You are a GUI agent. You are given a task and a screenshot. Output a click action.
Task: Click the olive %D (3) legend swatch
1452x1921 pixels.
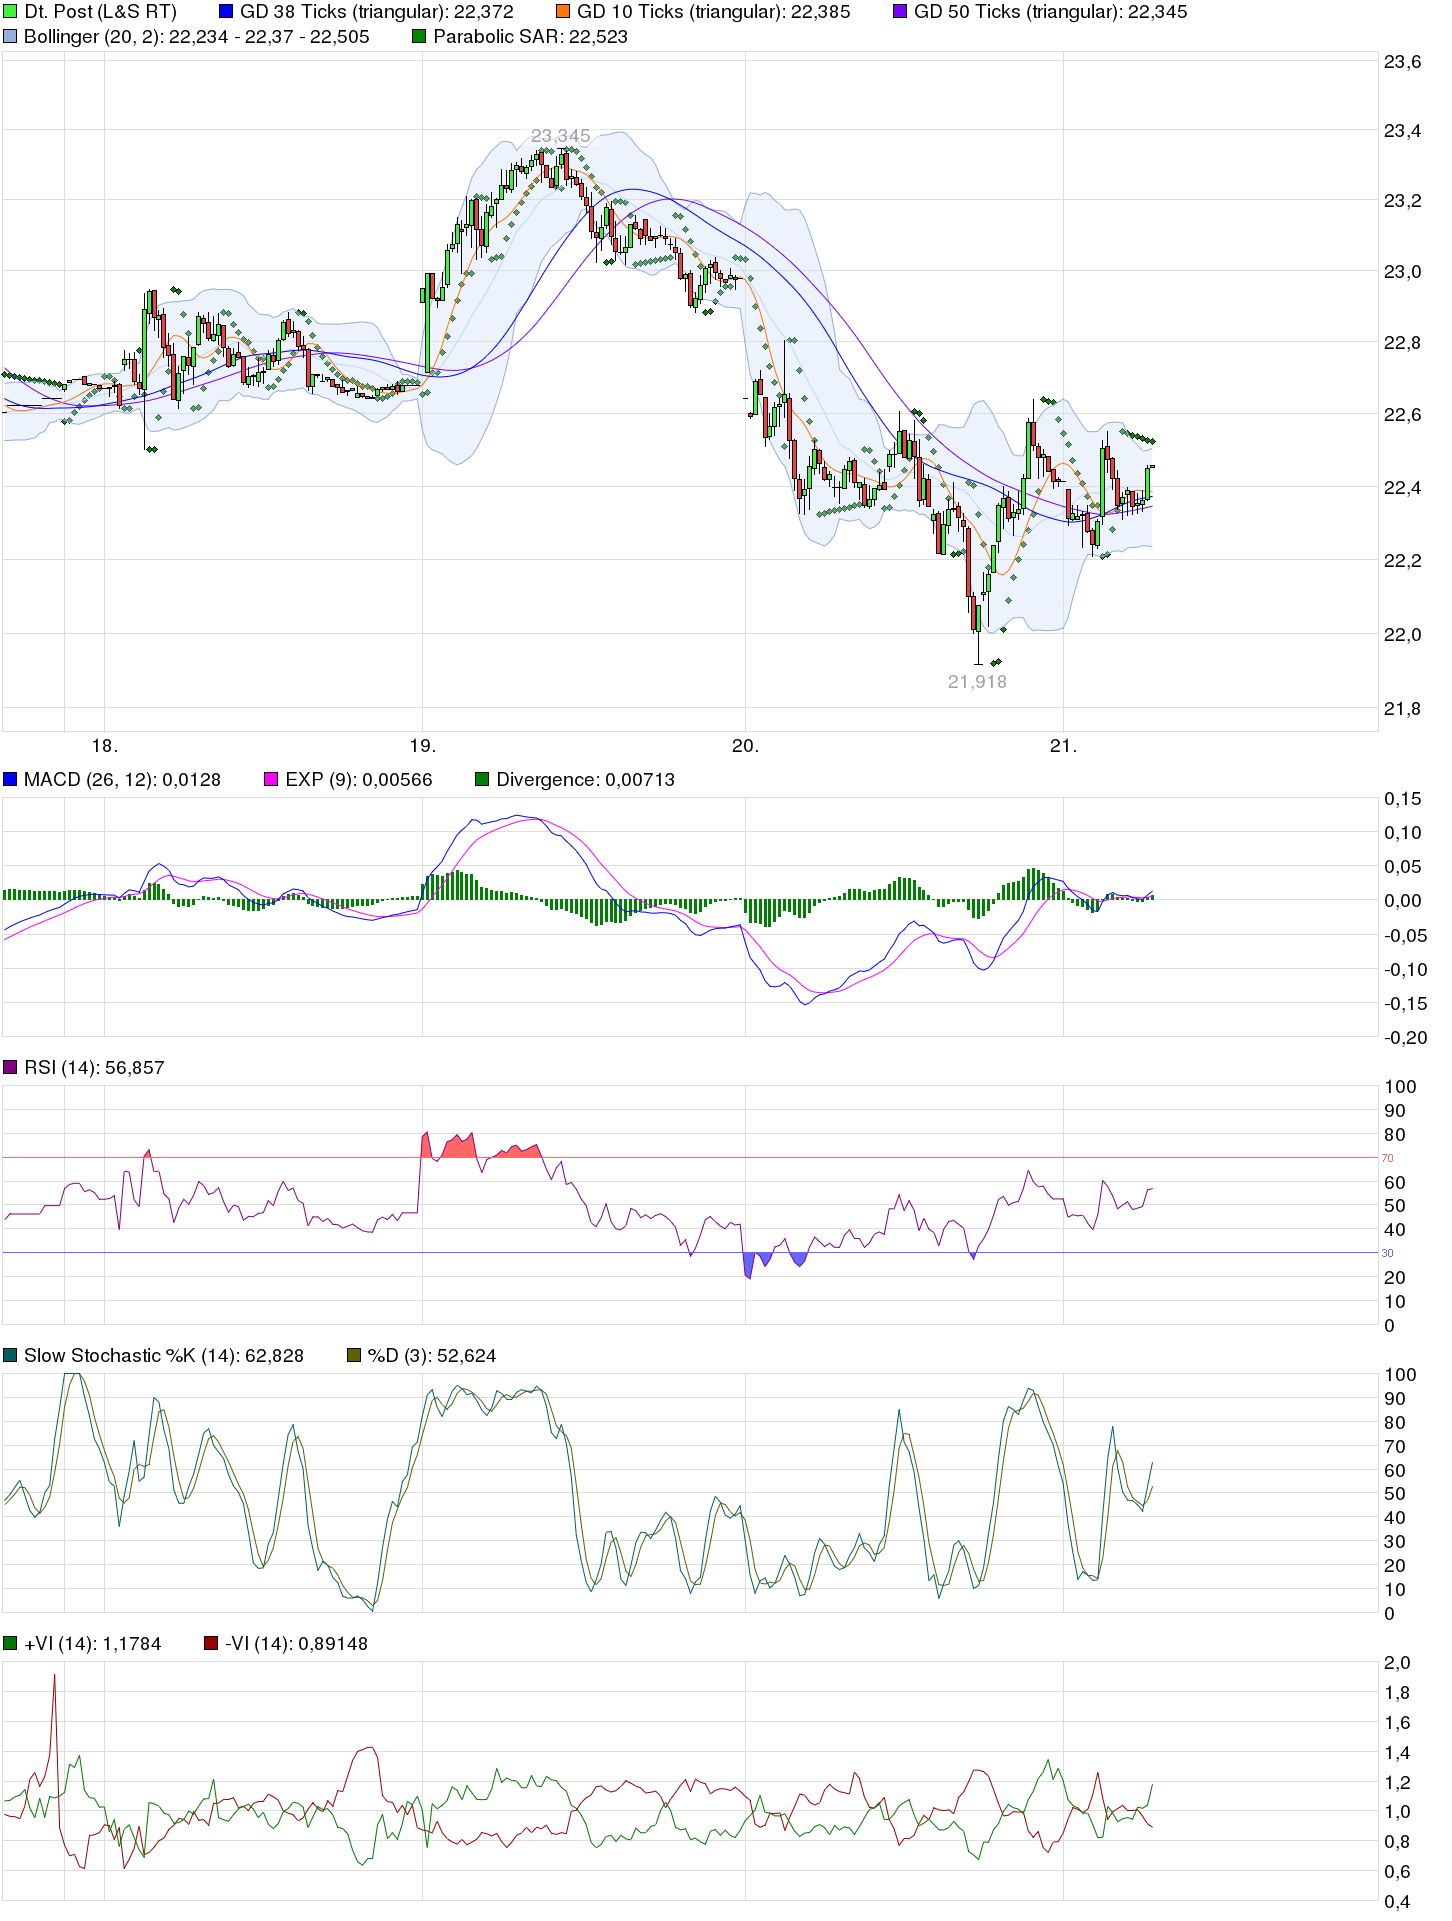[353, 1355]
